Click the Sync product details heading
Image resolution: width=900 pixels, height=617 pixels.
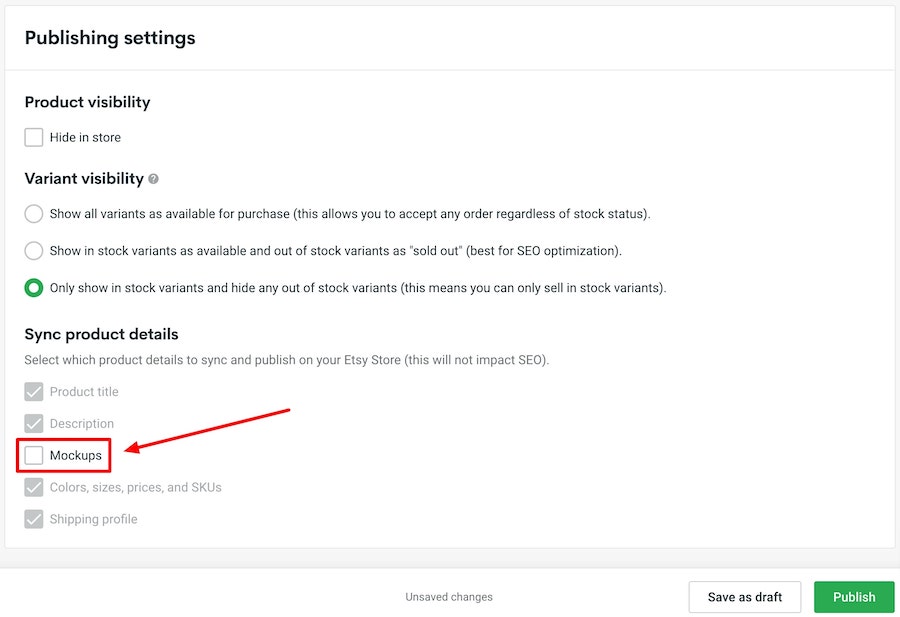point(101,334)
